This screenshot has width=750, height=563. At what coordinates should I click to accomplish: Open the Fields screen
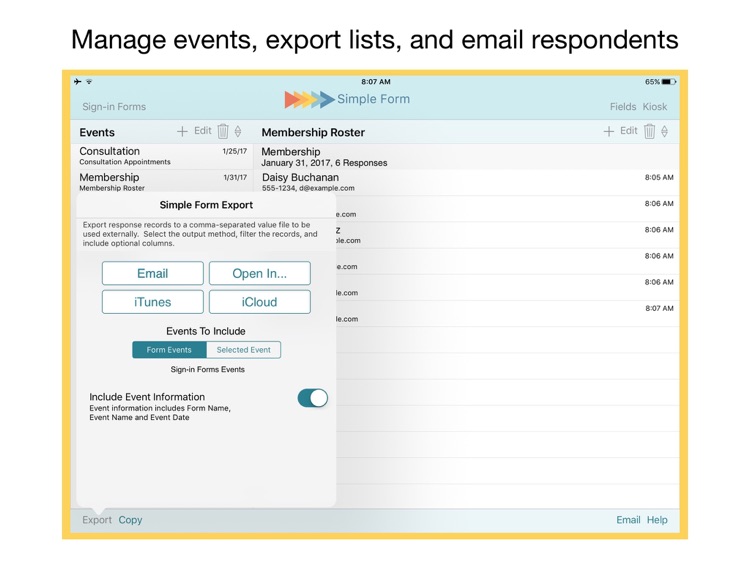[x=623, y=107]
